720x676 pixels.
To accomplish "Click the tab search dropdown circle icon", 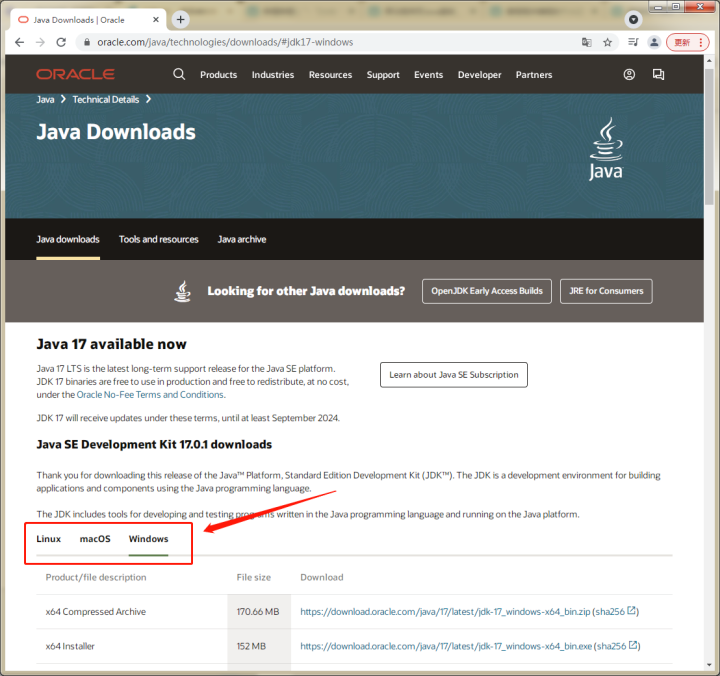I will [633, 19].
